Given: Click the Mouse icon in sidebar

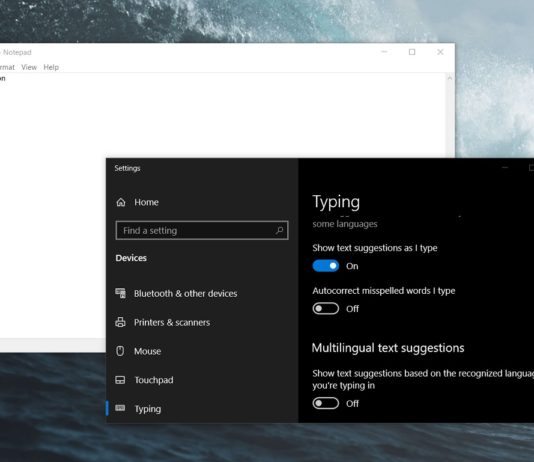Looking at the screenshot, I should (x=120, y=351).
